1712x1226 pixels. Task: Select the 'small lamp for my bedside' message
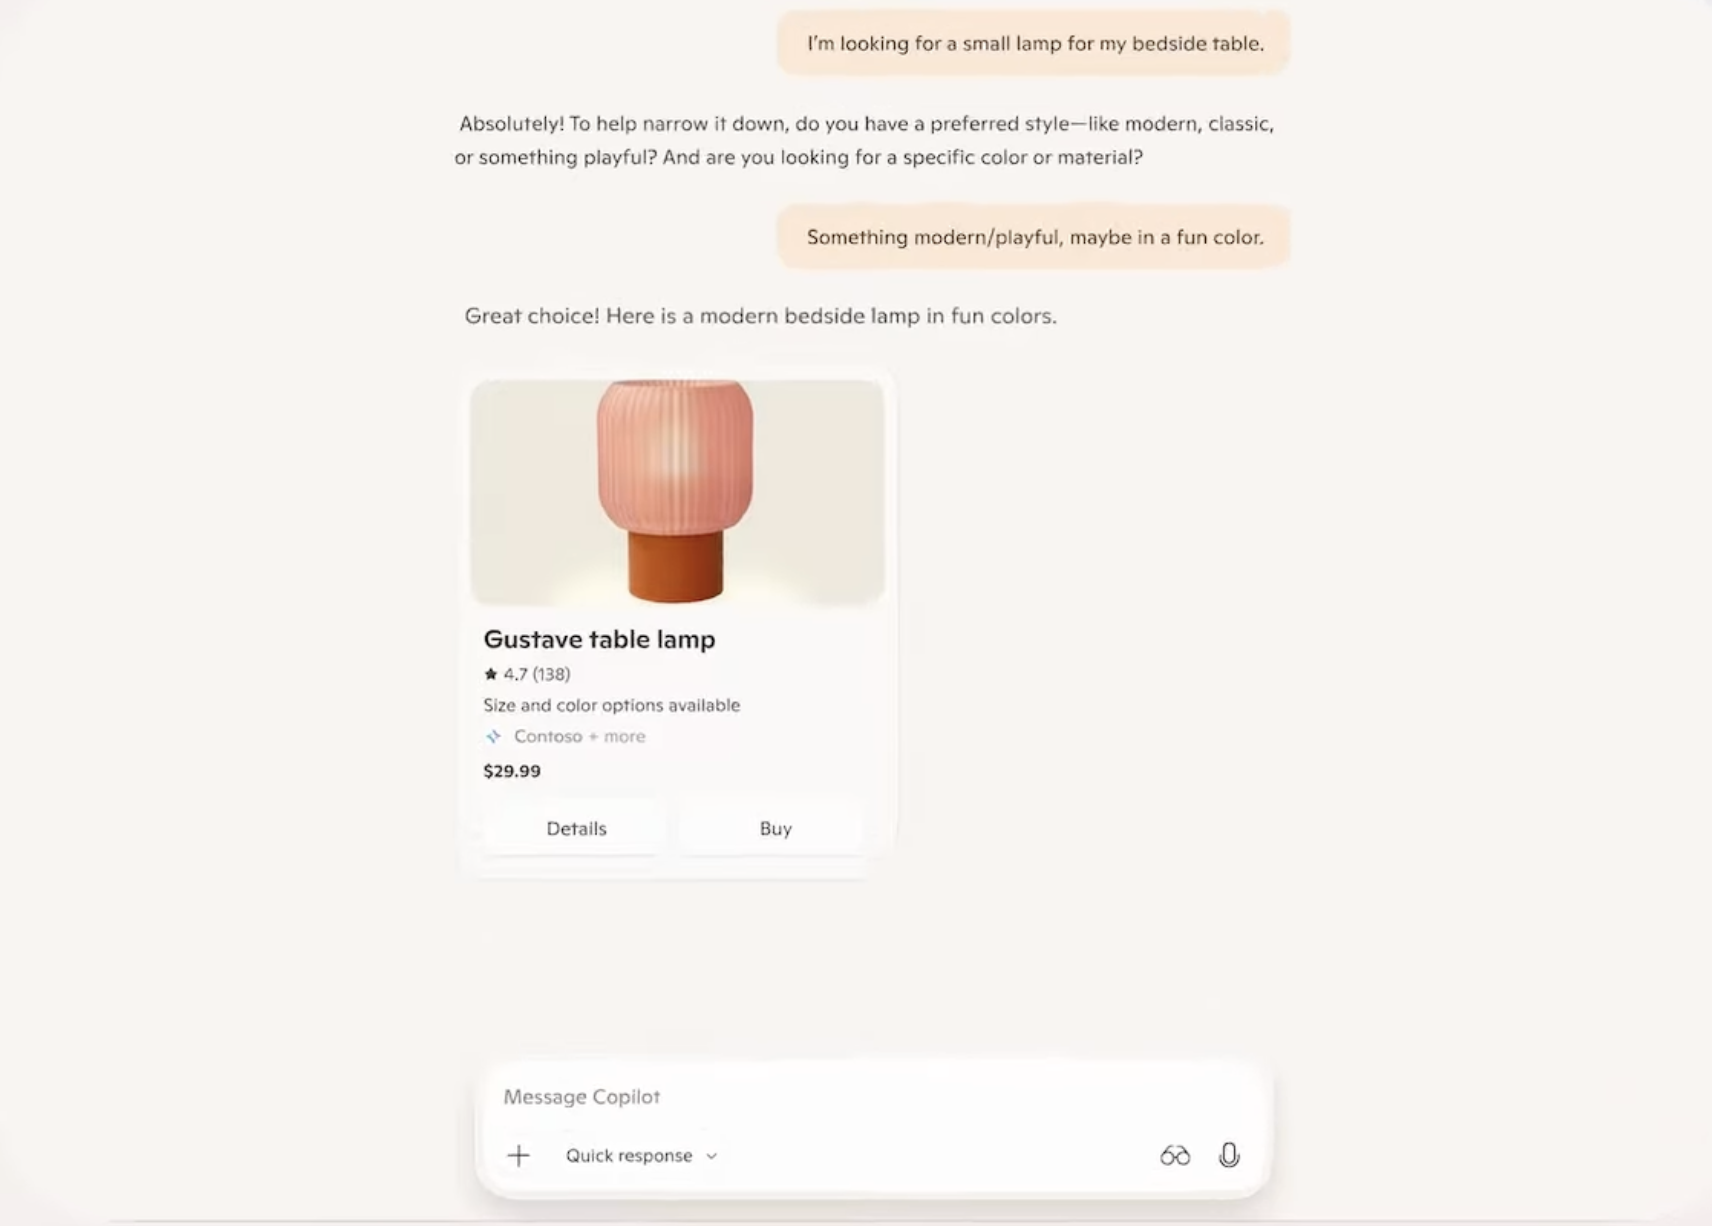1034,43
